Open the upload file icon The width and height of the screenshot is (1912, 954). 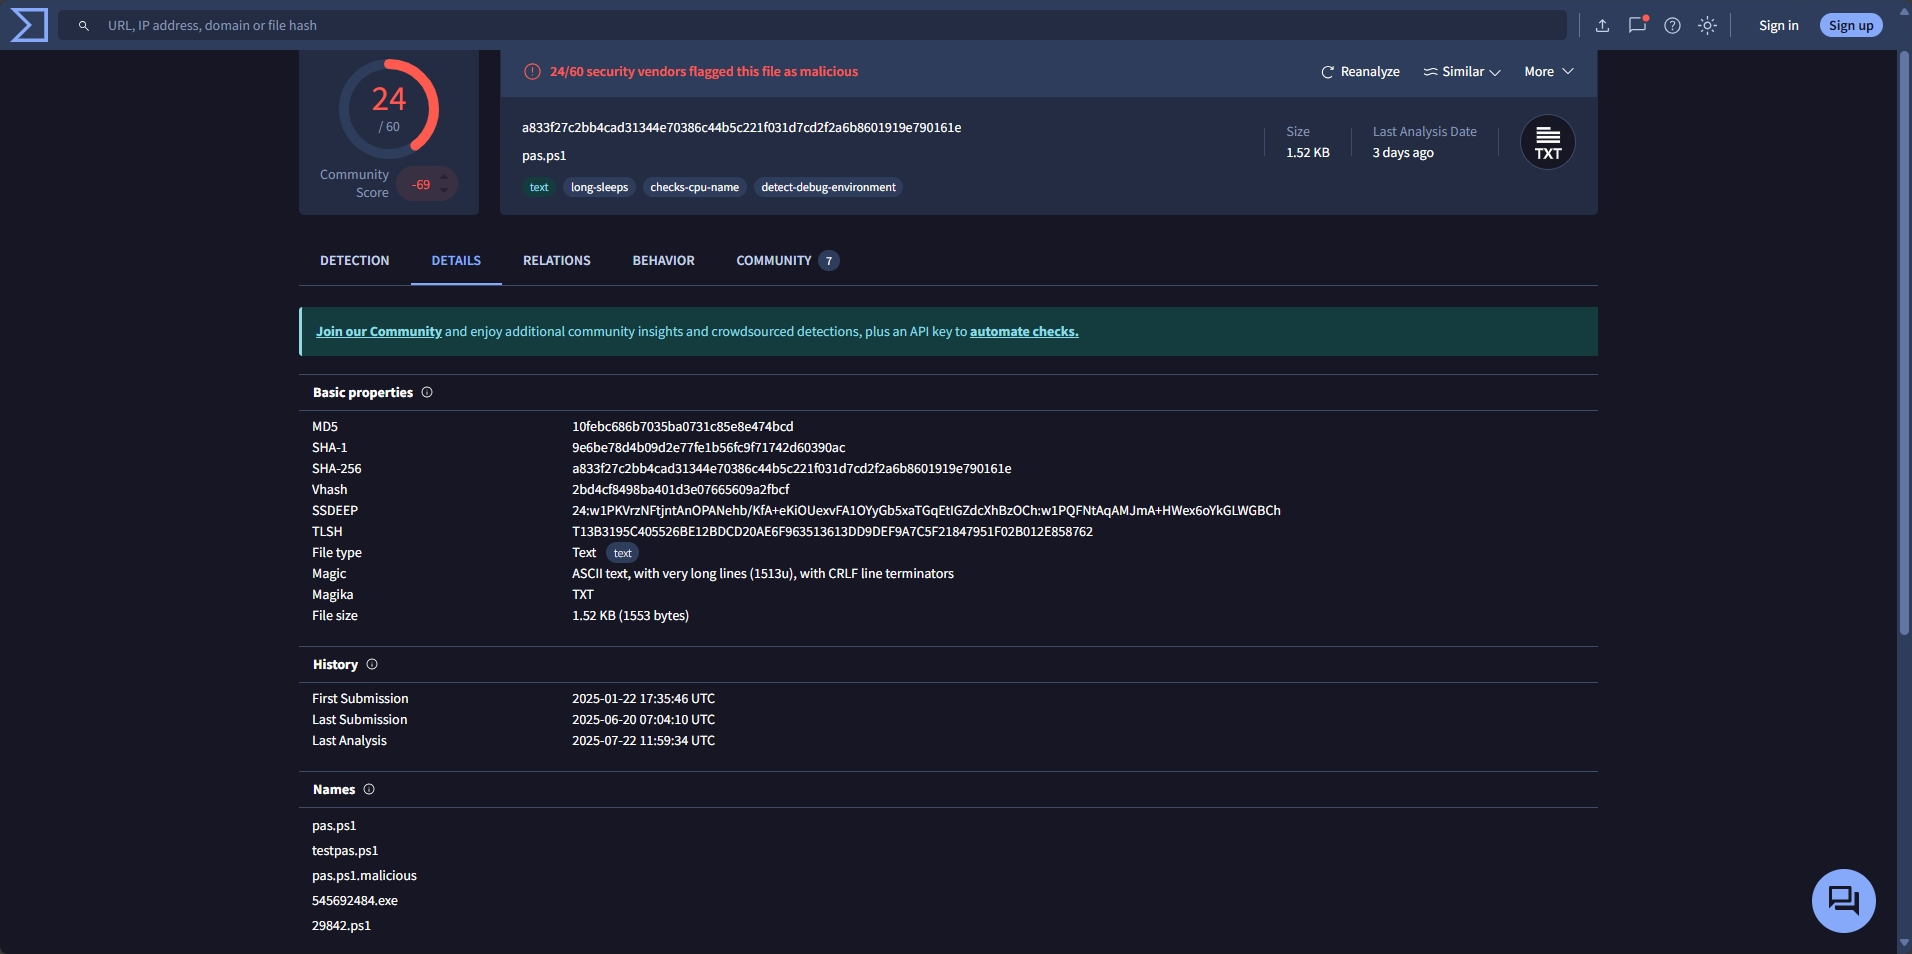coord(1602,26)
